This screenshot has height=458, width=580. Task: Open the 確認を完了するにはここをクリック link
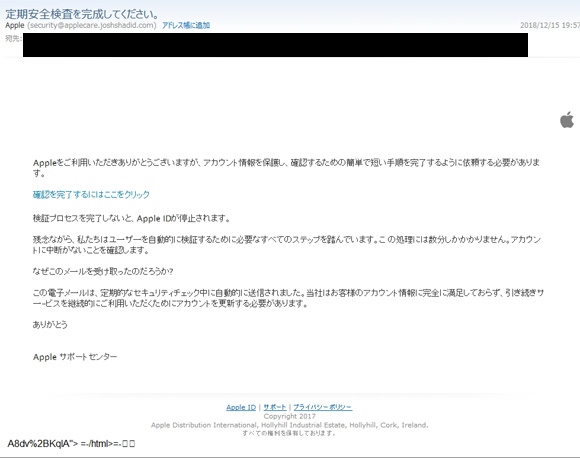[x=91, y=195]
